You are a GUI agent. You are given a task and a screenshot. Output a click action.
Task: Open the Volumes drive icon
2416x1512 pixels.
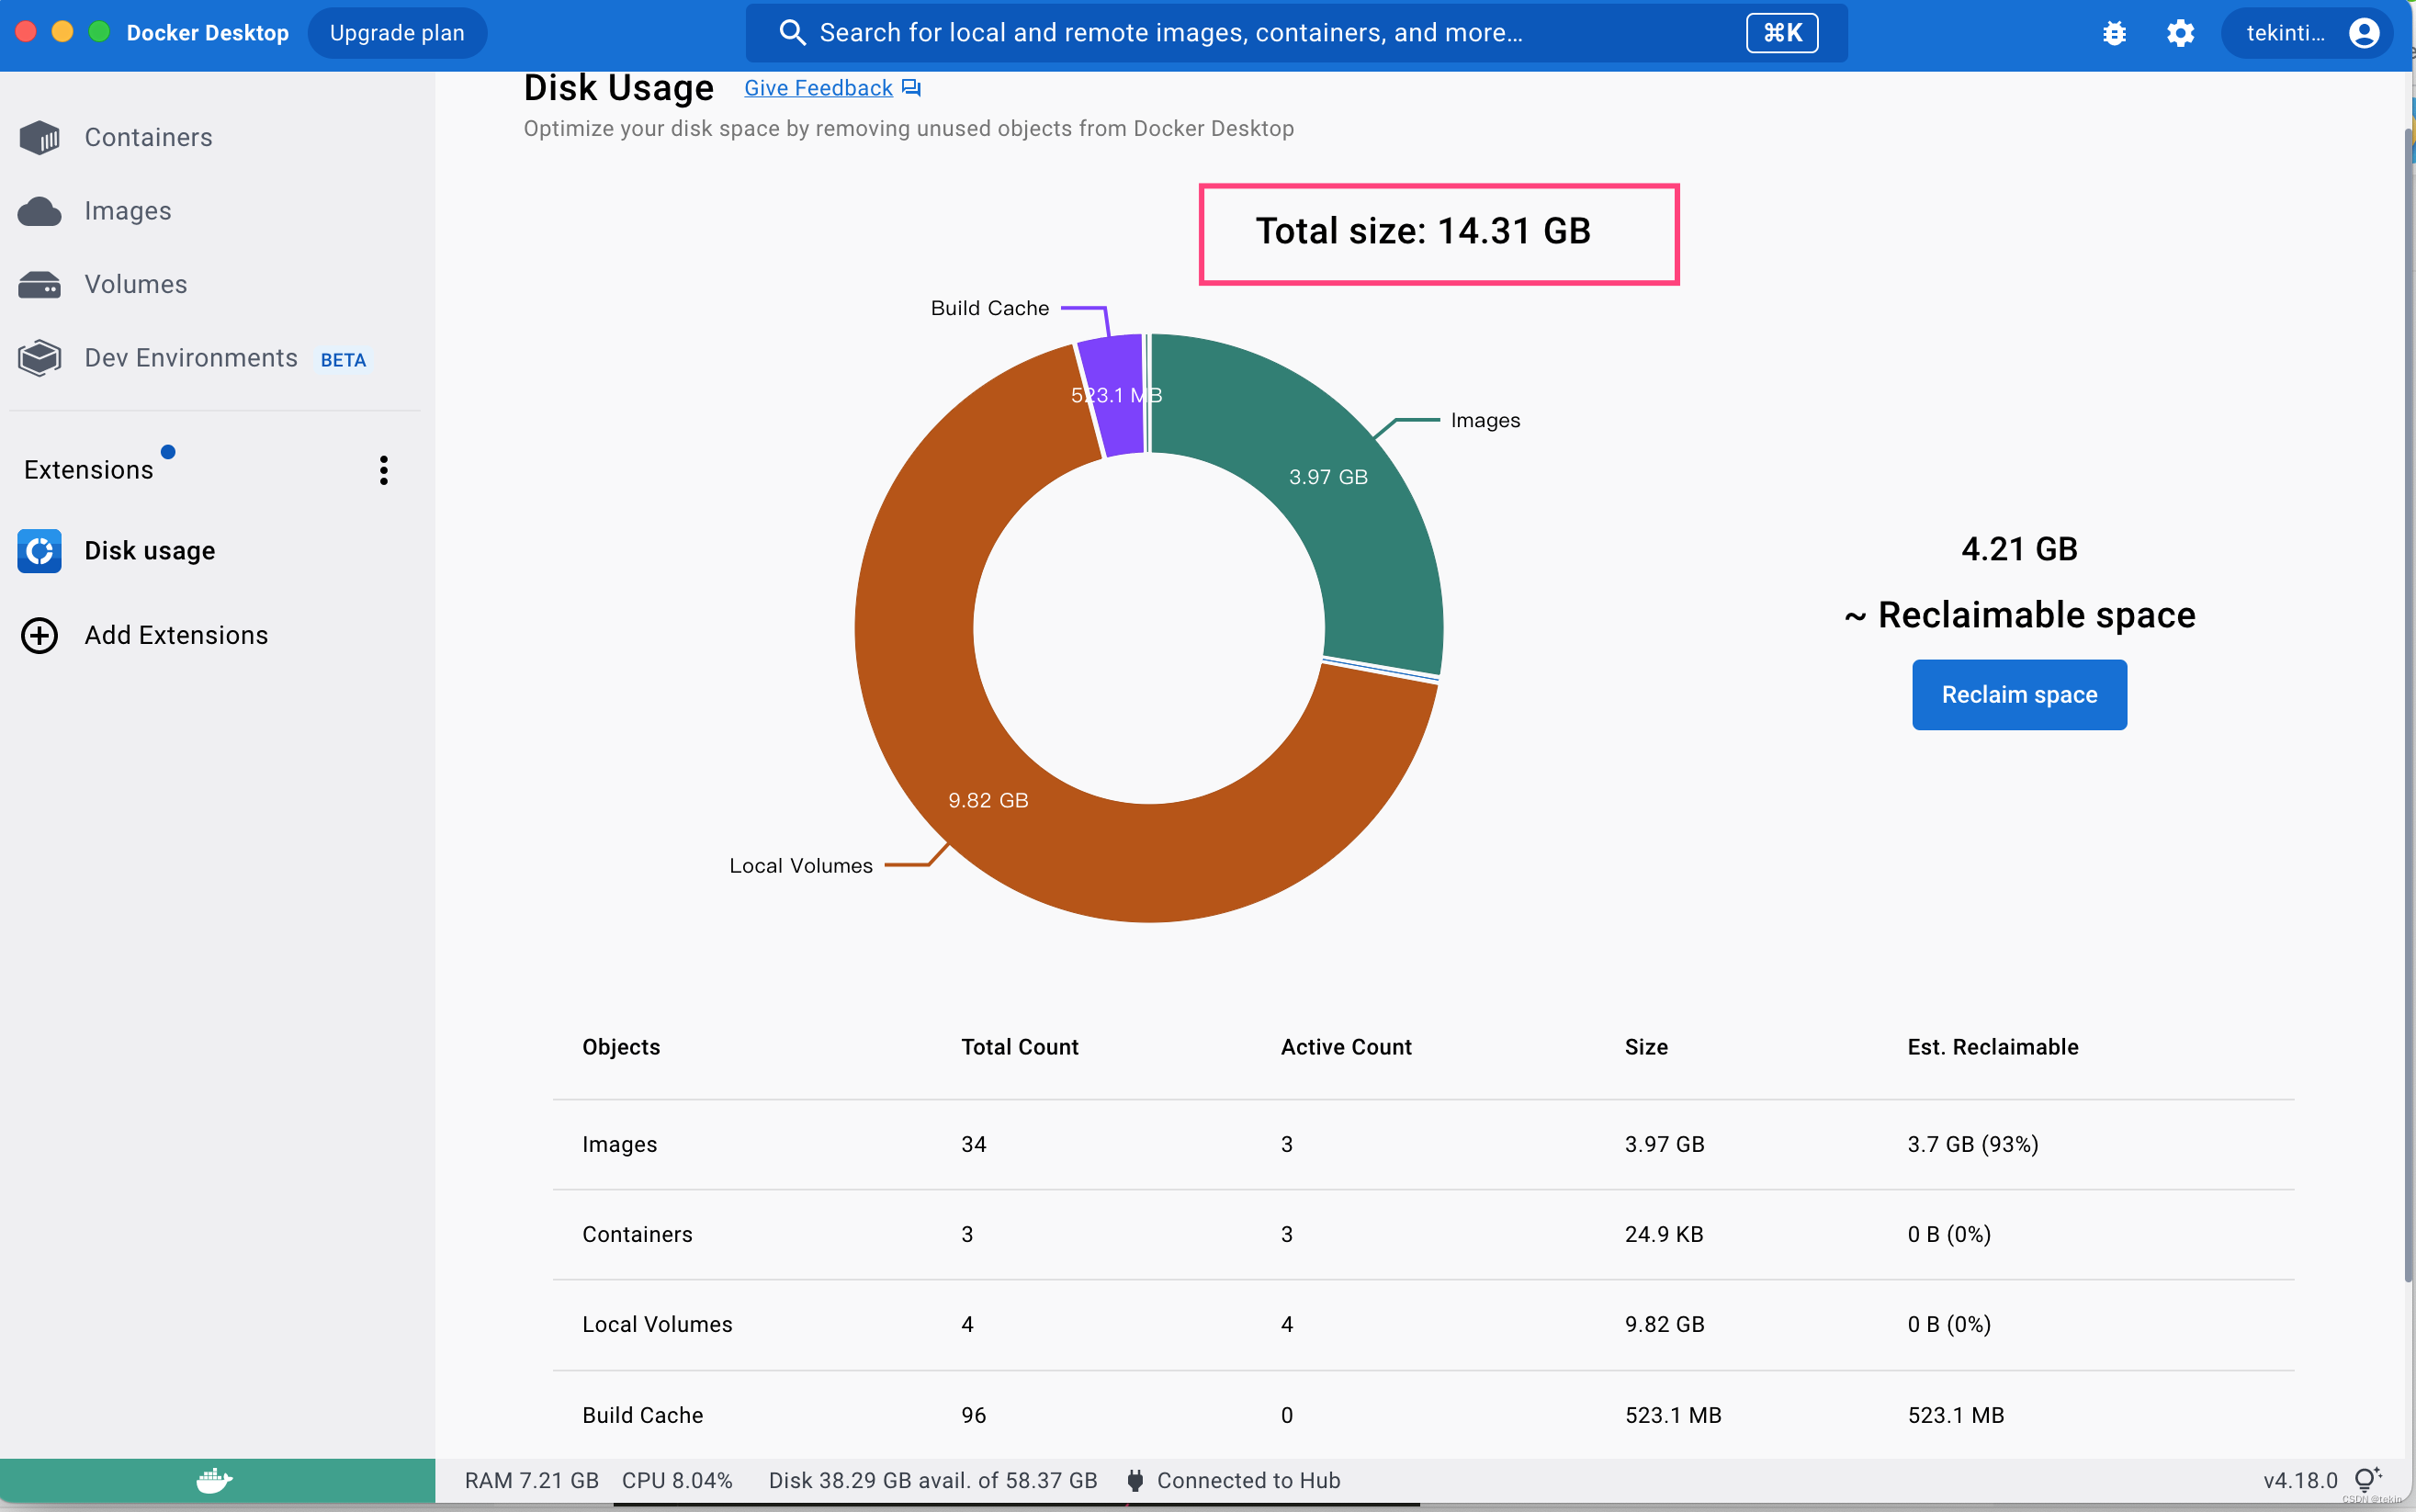(40, 285)
